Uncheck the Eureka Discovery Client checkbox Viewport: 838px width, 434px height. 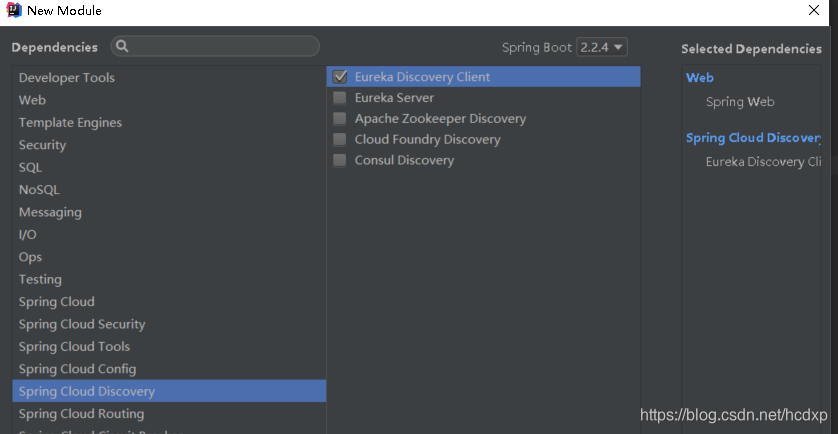[x=340, y=77]
